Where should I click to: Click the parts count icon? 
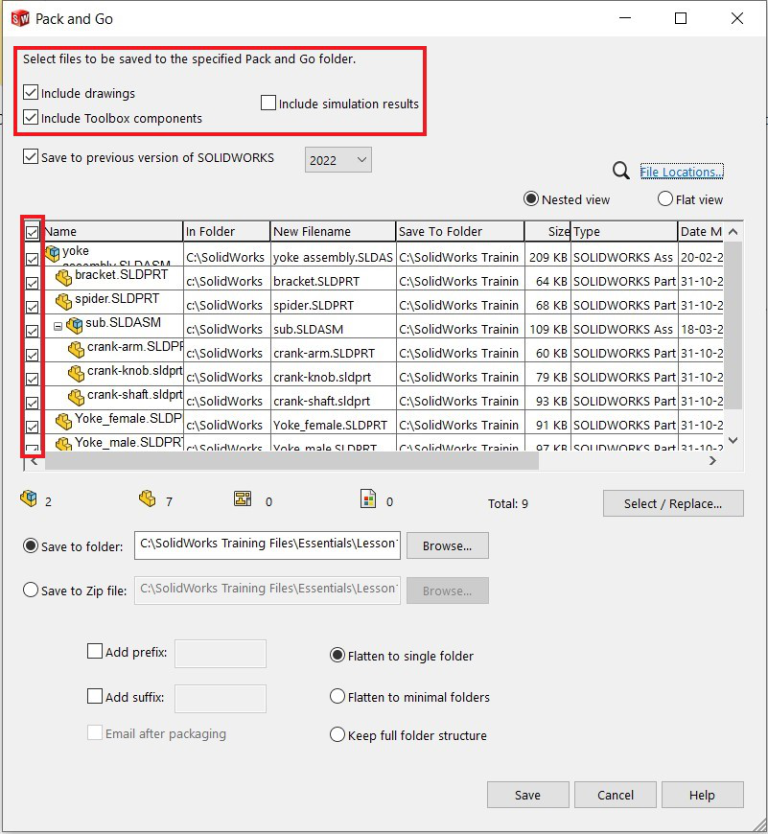tap(147, 498)
